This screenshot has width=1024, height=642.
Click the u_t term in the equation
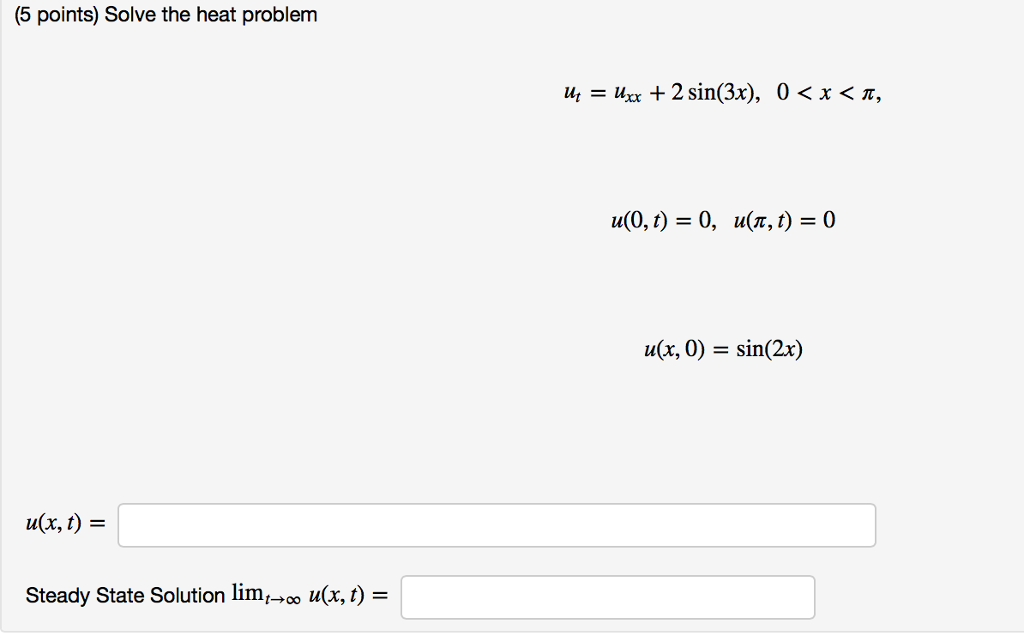572,92
